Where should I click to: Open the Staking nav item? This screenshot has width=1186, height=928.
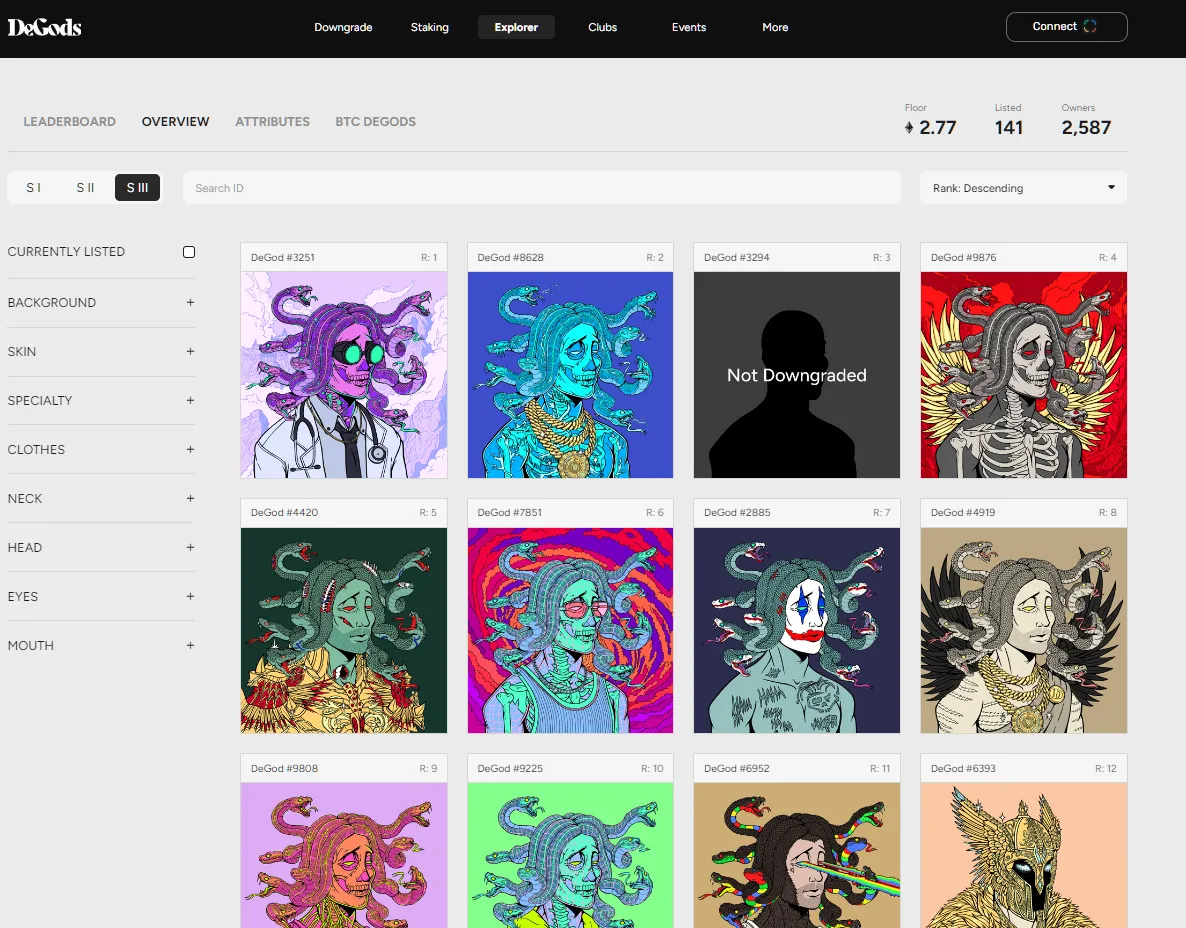pyautogui.click(x=430, y=27)
